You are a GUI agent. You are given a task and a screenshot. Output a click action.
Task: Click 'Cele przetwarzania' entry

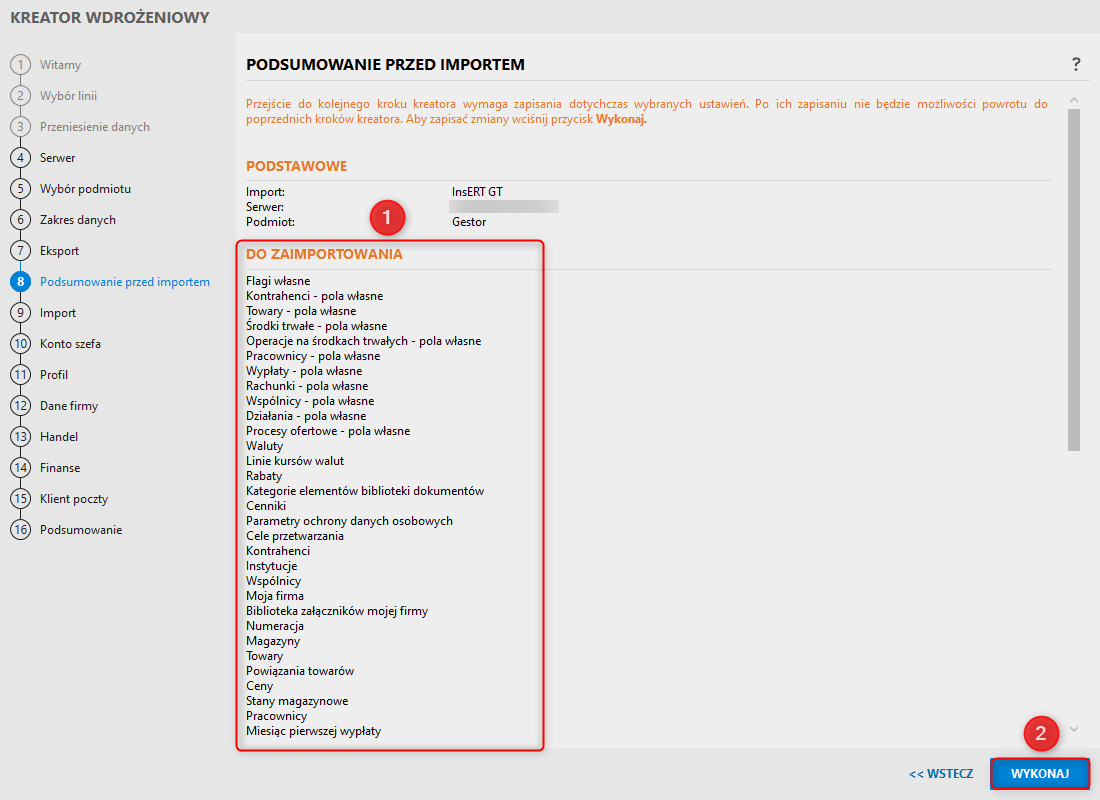295,535
